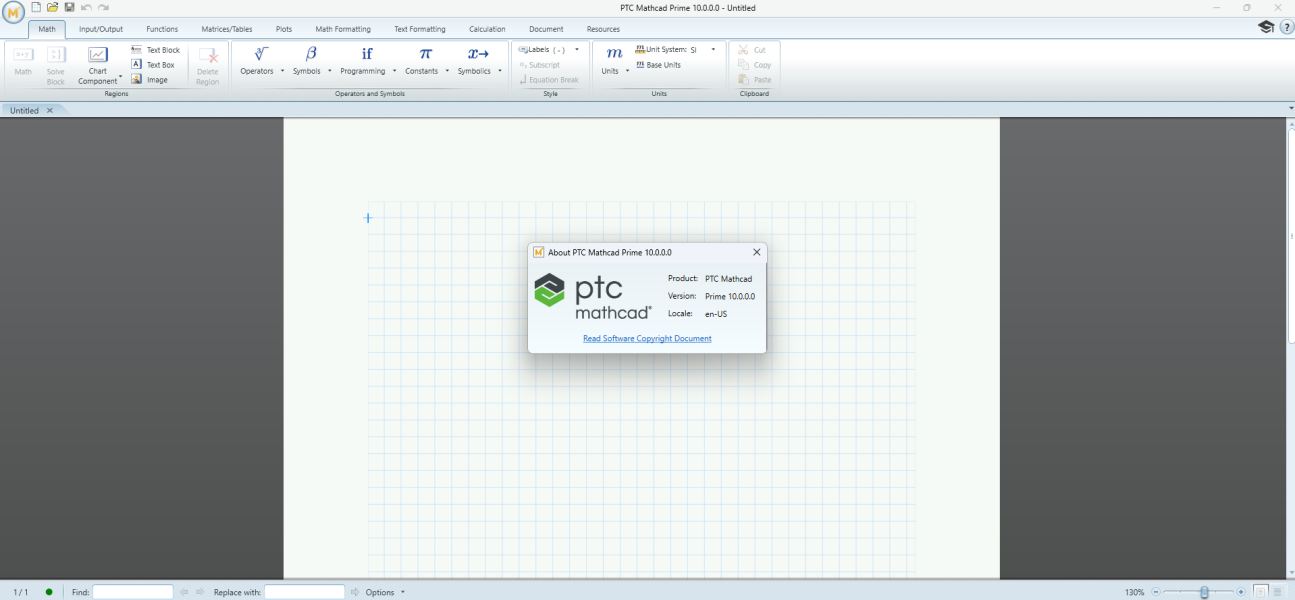Open the Plots ribbon tab
The height and width of the screenshot is (600, 1295).
[x=284, y=29]
